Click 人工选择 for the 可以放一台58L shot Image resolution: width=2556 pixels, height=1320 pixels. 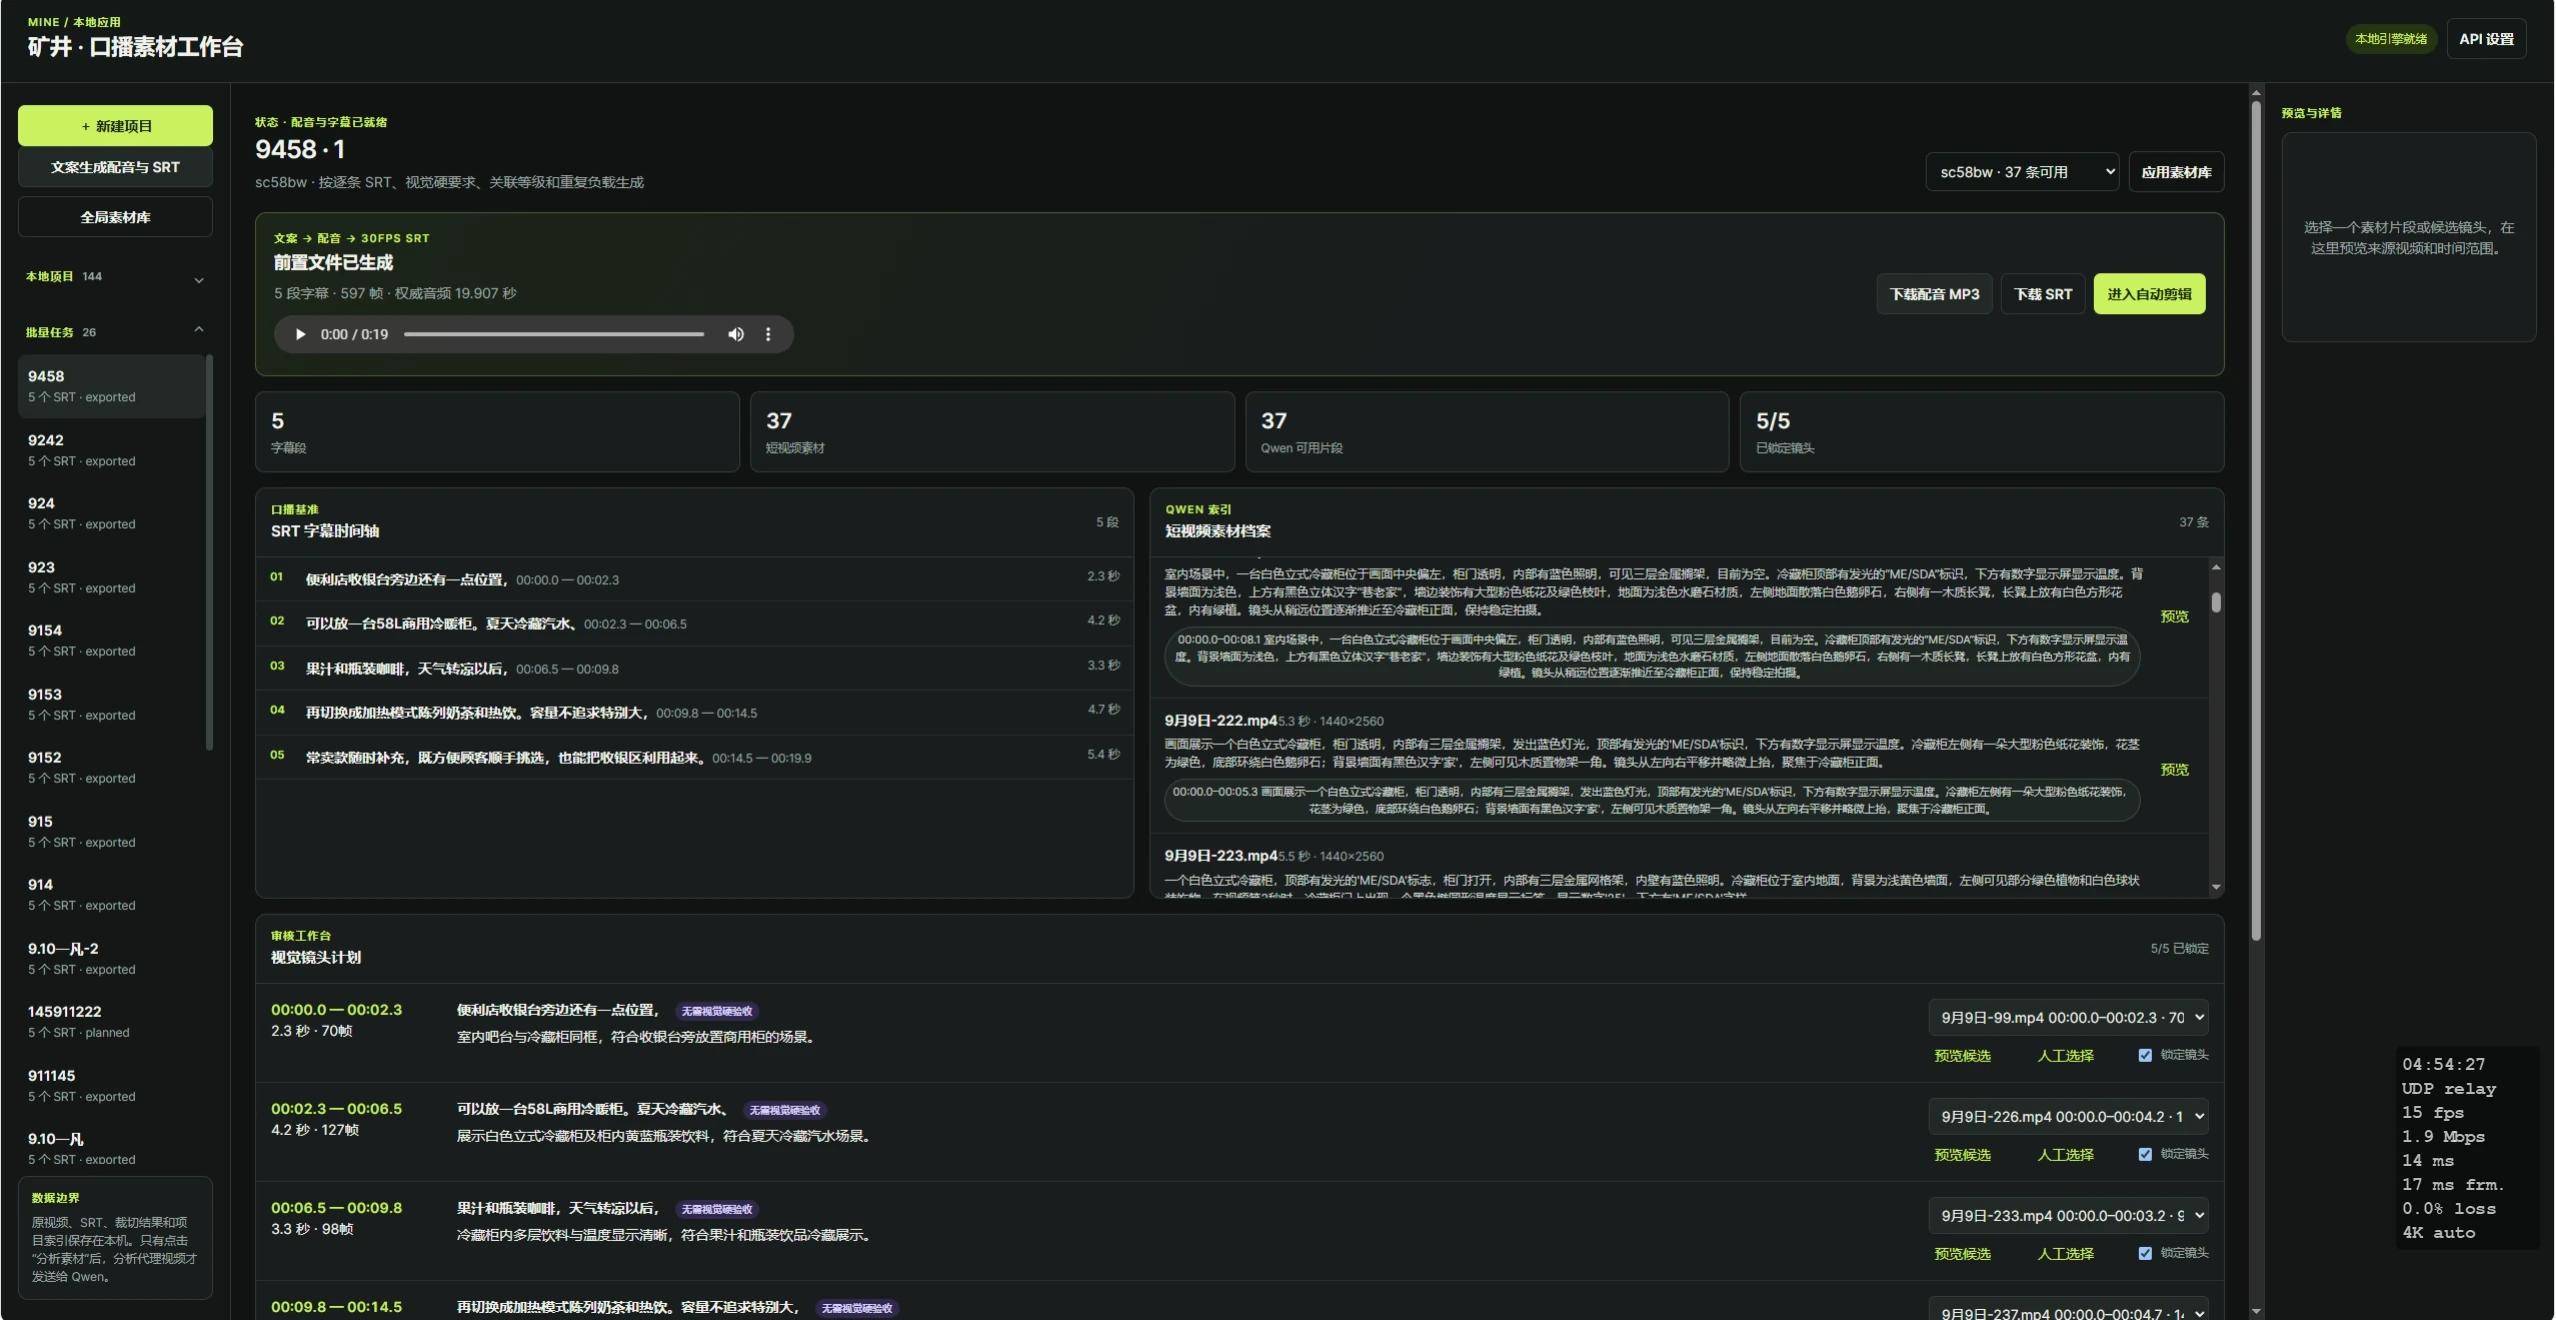coord(2065,1154)
